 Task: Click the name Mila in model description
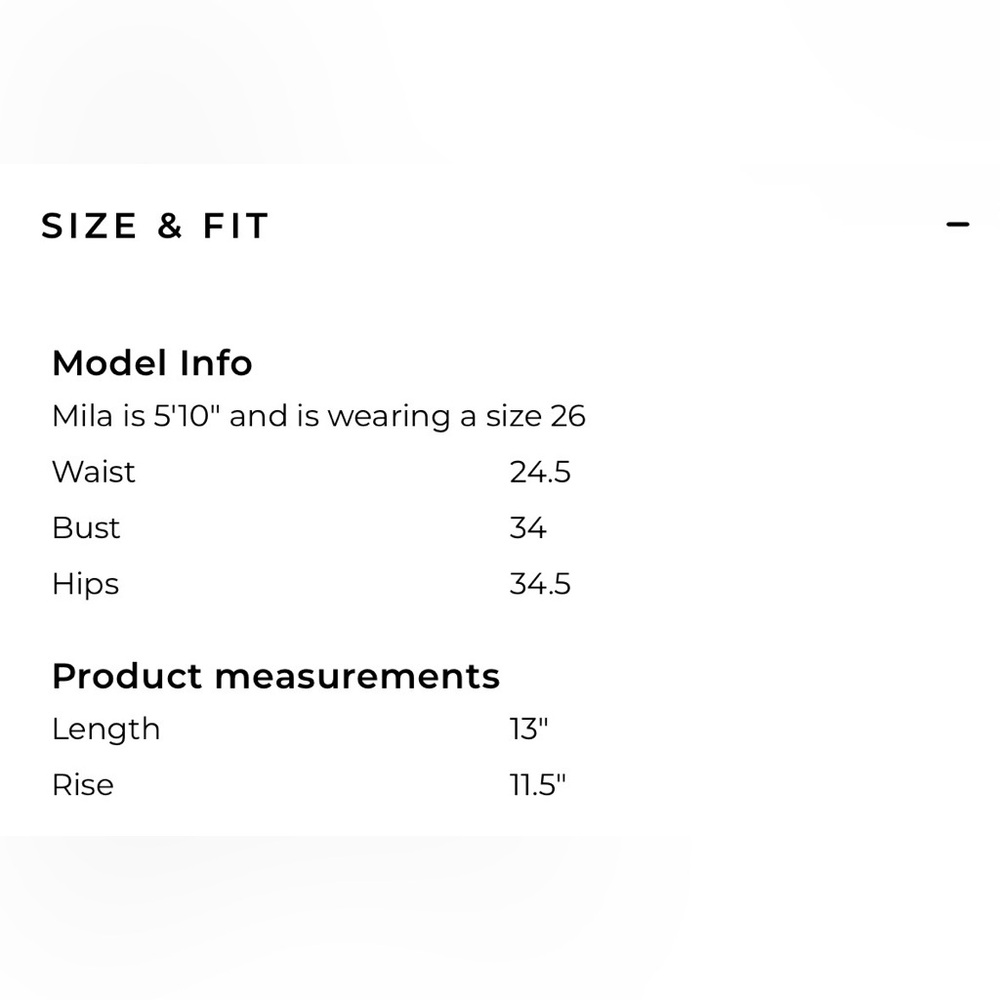coord(82,416)
